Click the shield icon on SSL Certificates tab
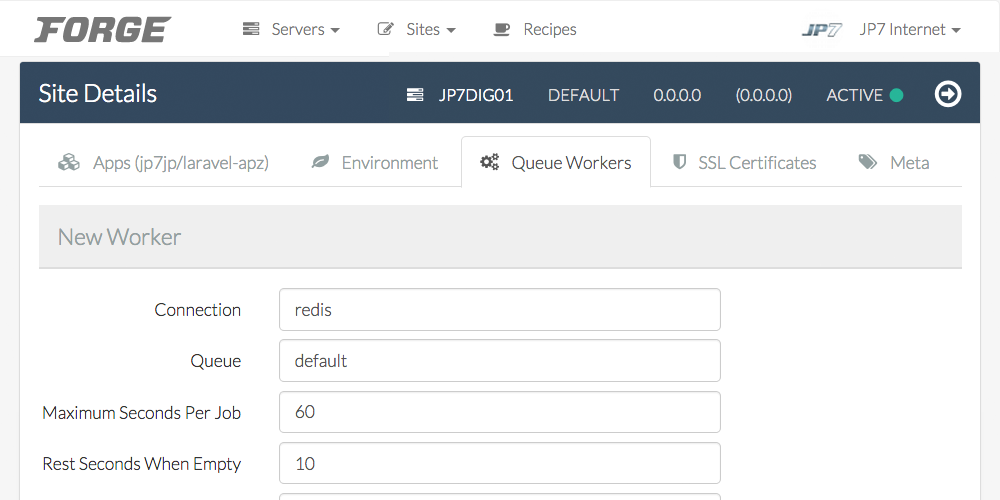Screen dimensions: 1000x500 (x=679, y=162)
